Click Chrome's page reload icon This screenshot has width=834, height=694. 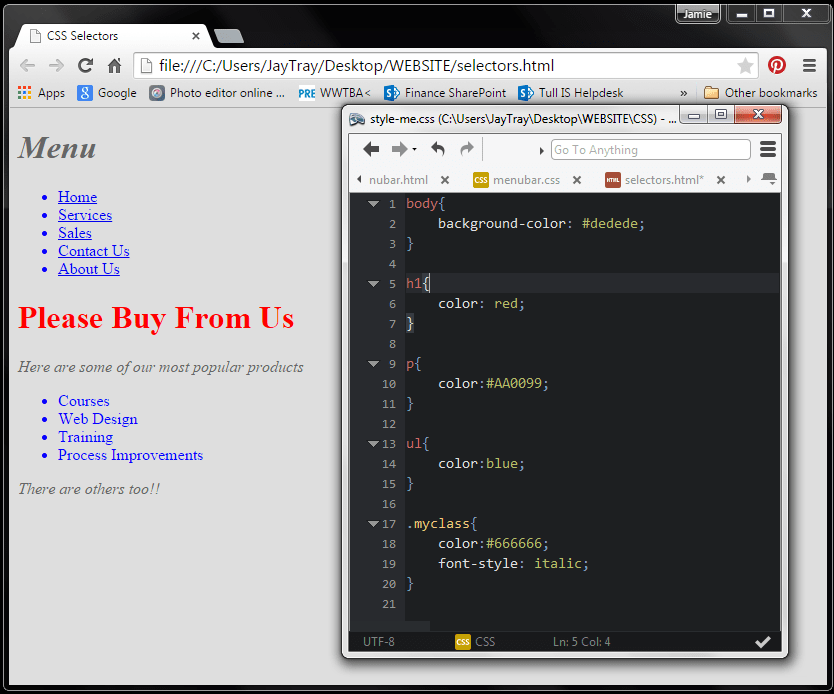click(85, 64)
